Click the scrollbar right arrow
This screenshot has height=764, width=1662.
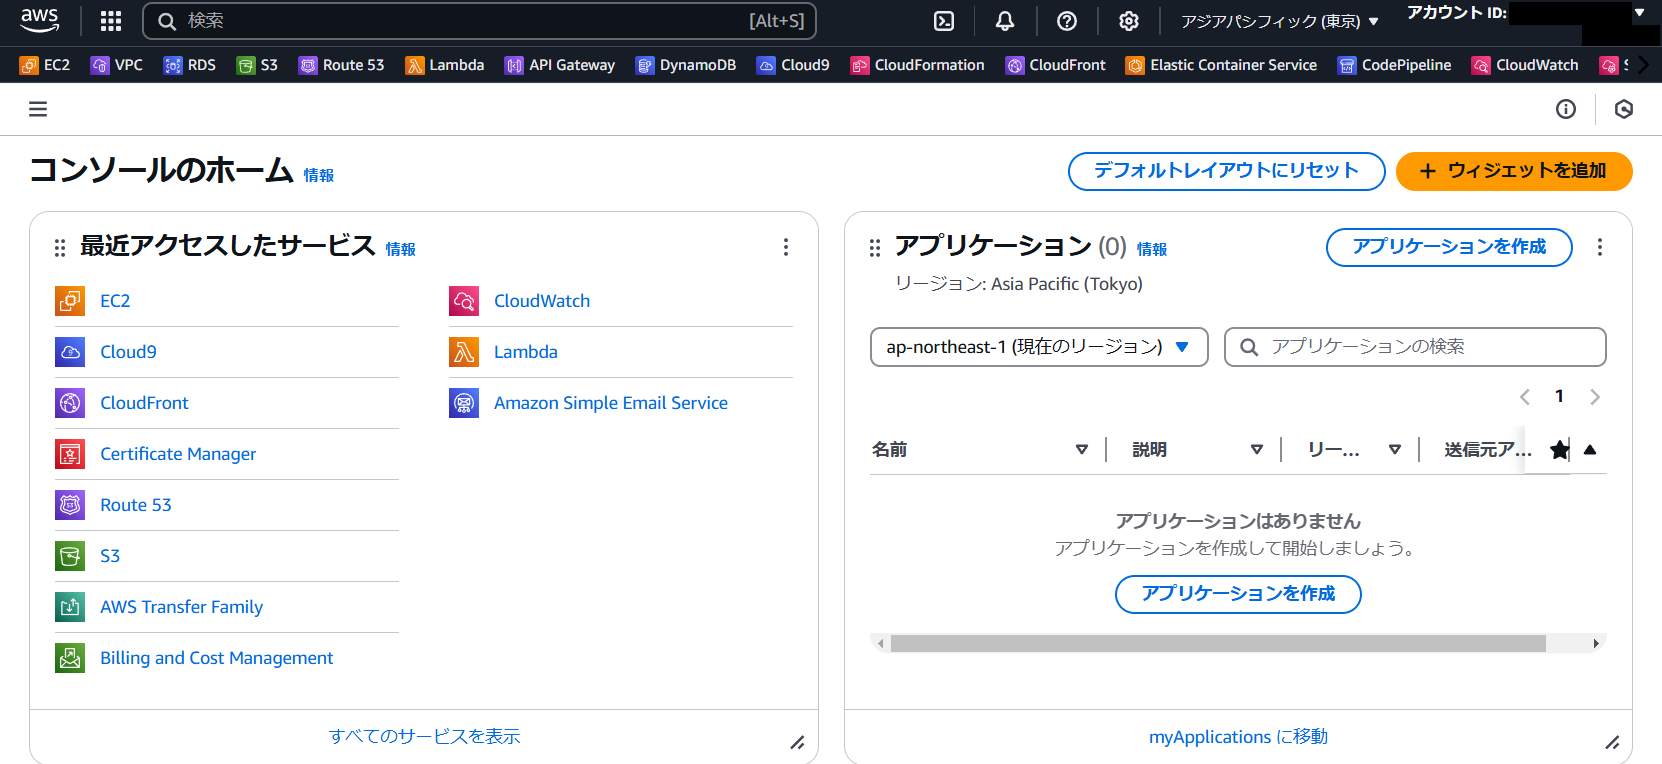[x=1596, y=643]
